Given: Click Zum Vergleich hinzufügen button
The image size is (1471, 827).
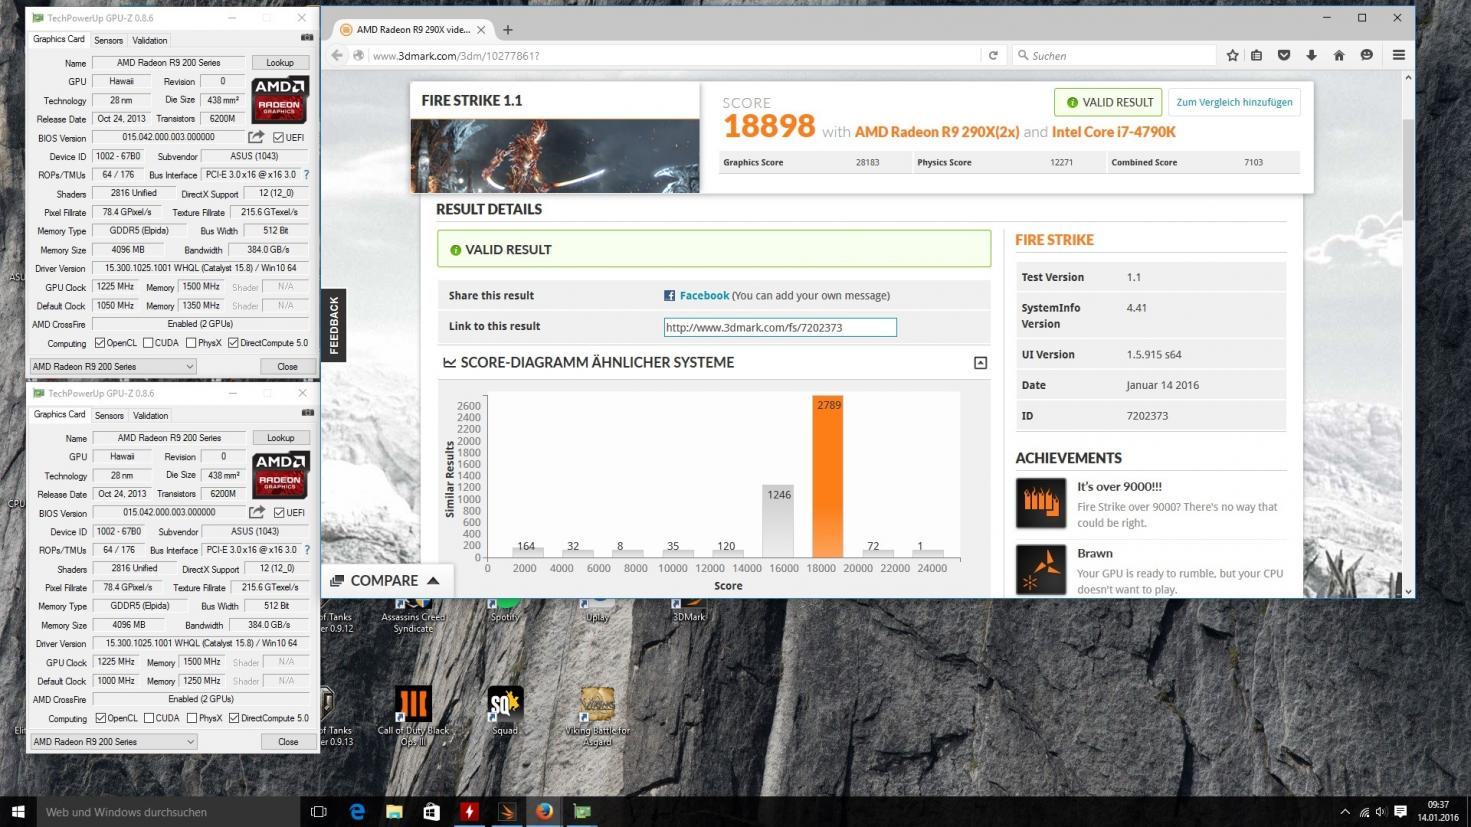Looking at the screenshot, I should click(1234, 102).
